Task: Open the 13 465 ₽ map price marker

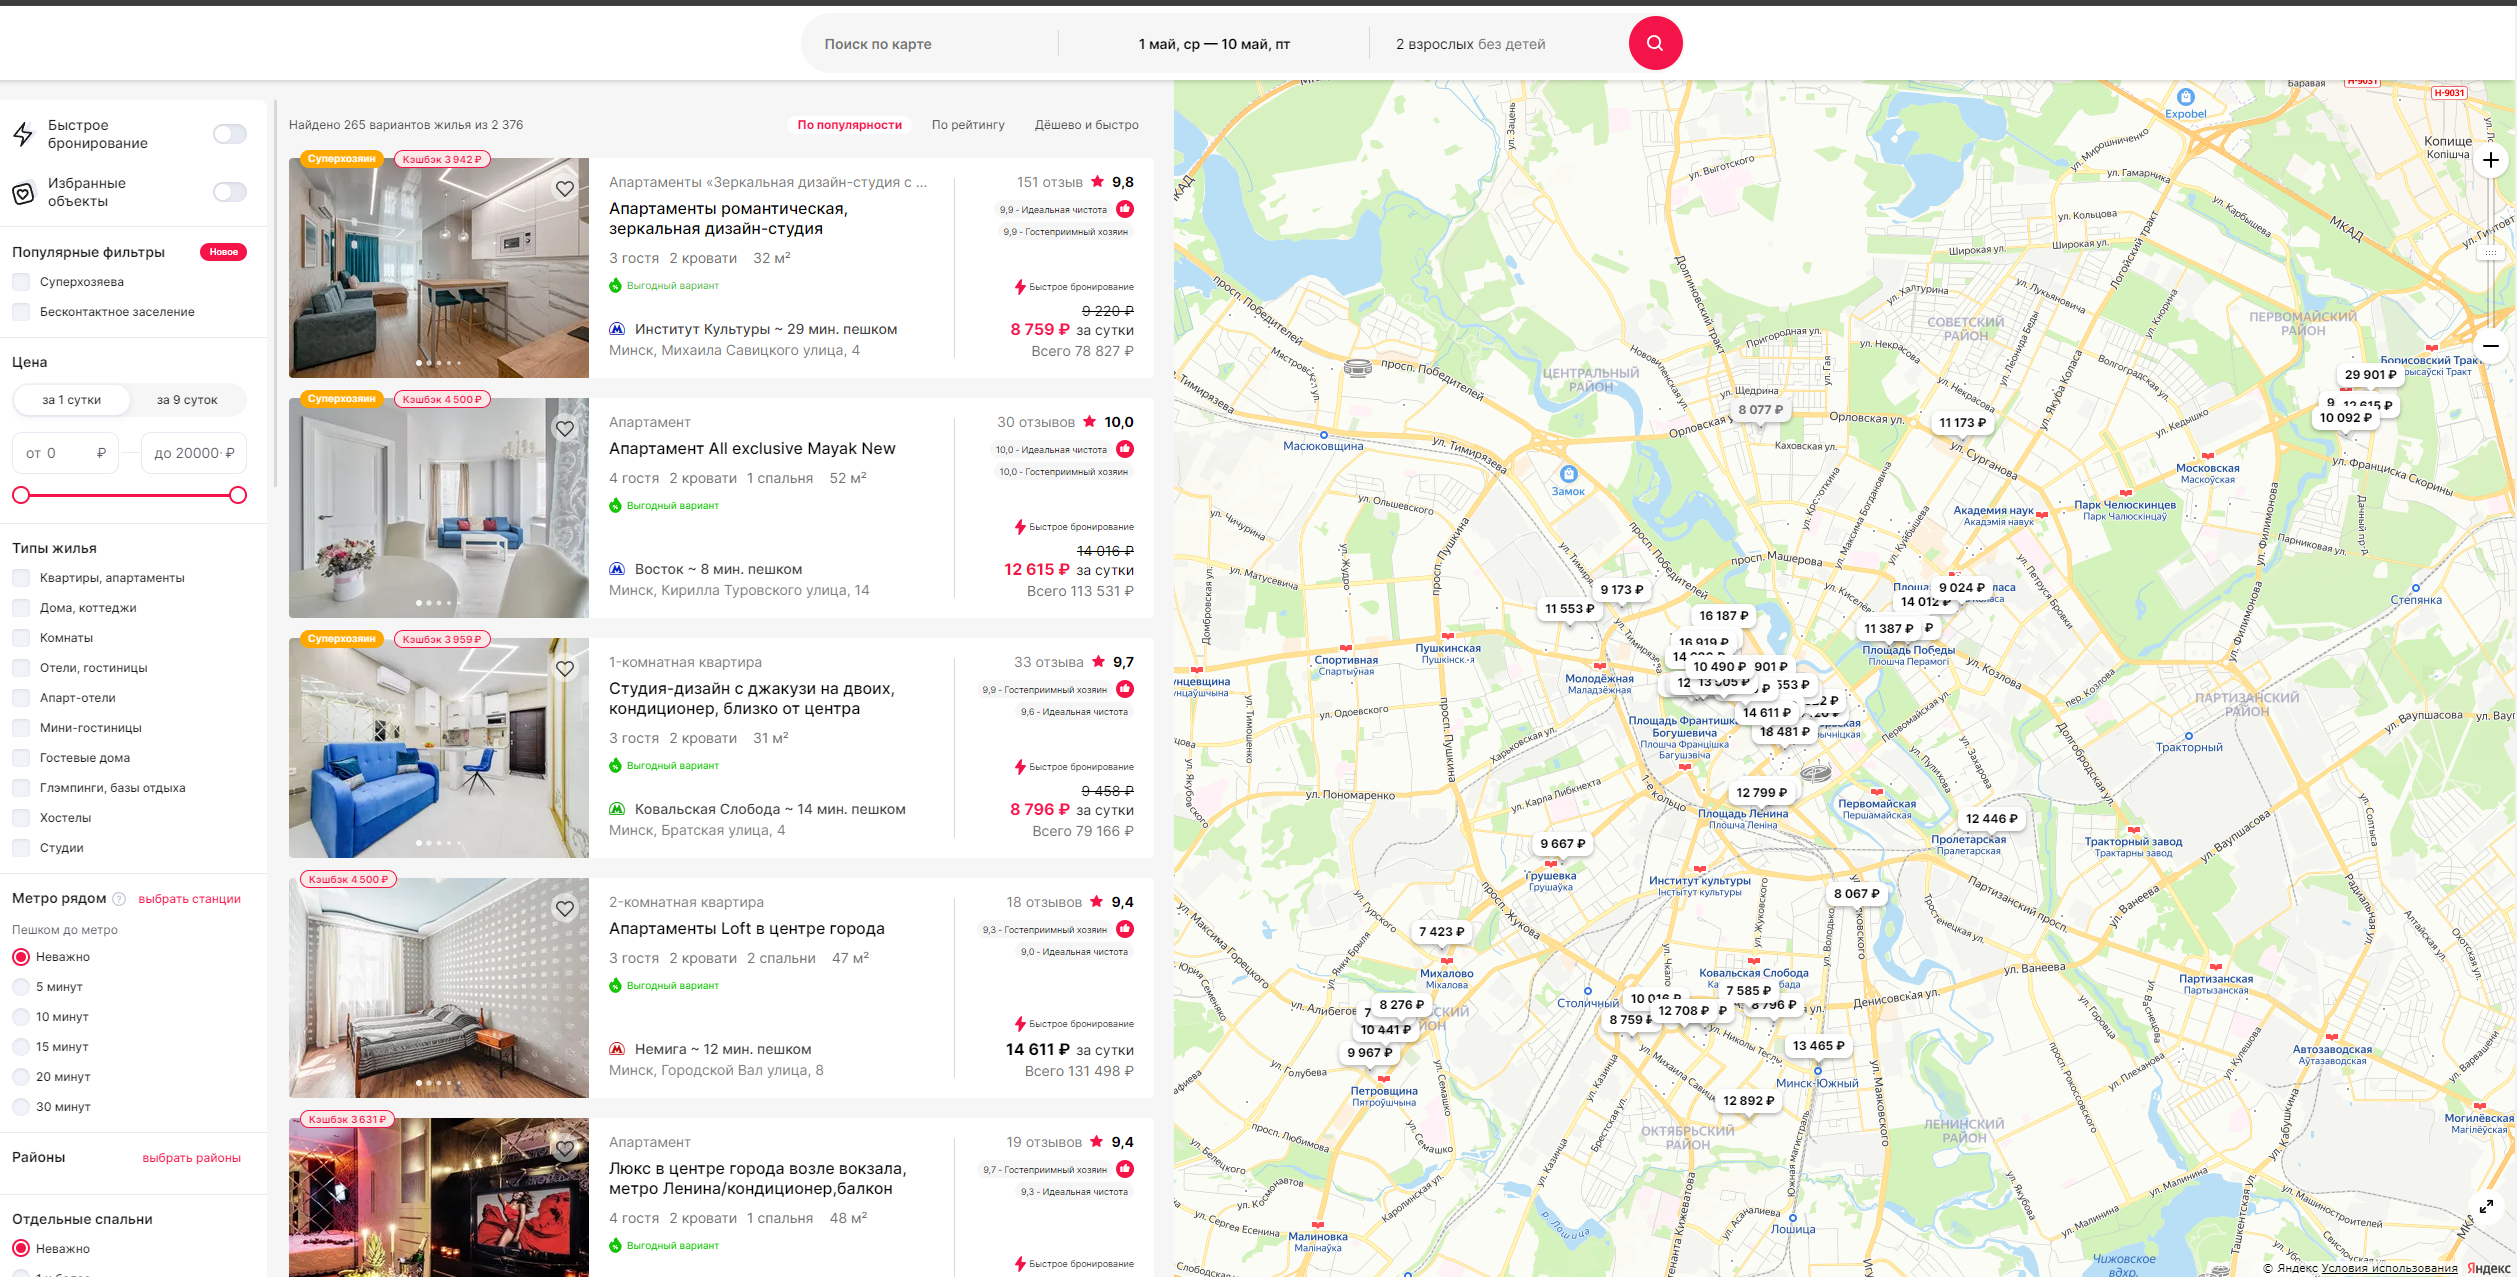Action: (1818, 1046)
